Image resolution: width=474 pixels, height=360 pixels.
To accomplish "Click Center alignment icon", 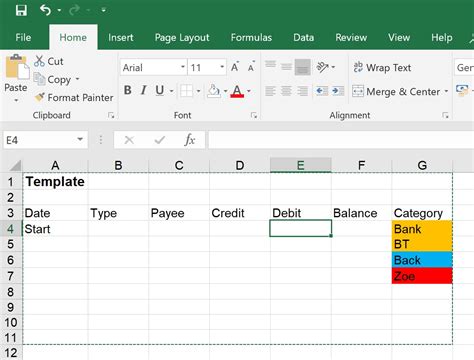I will pos(286,91).
